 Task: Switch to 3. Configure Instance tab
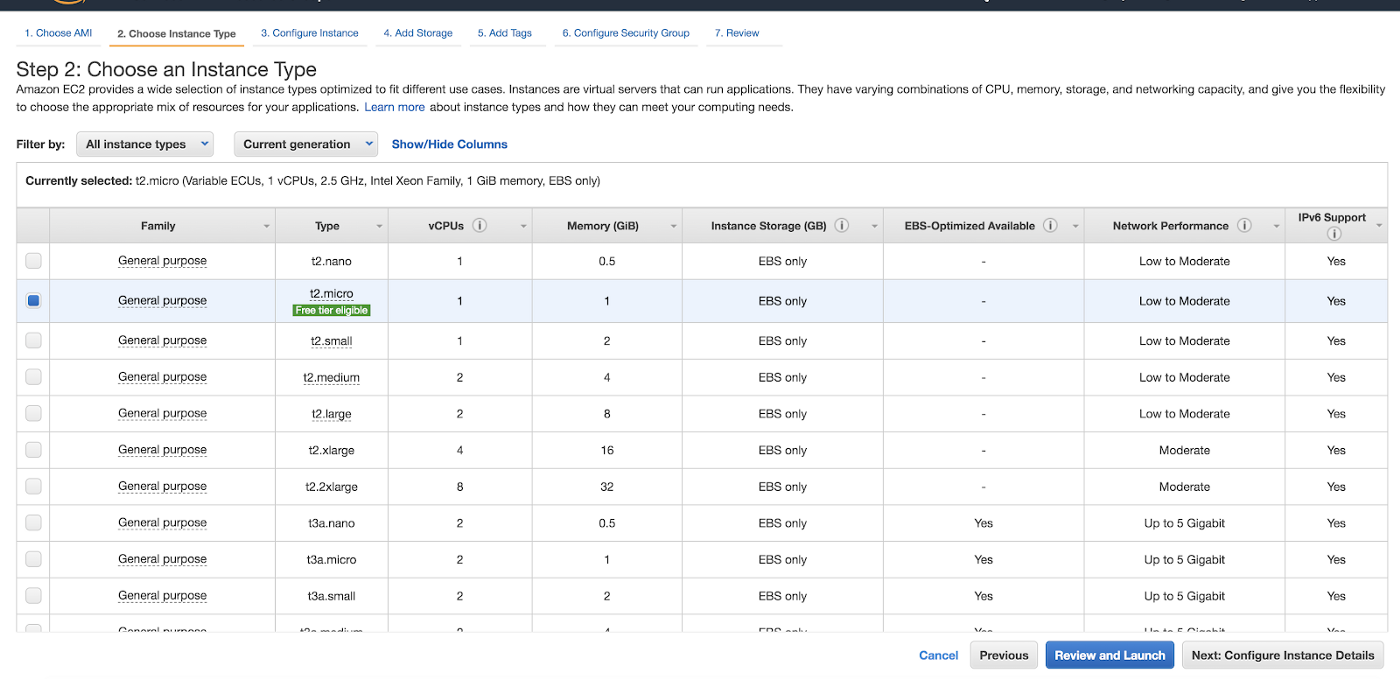[310, 33]
